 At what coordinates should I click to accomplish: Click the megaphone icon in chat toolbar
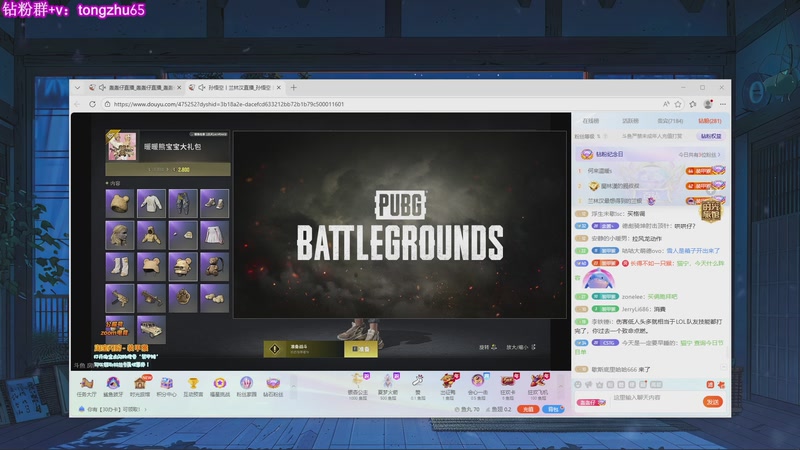(x=589, y=385)
